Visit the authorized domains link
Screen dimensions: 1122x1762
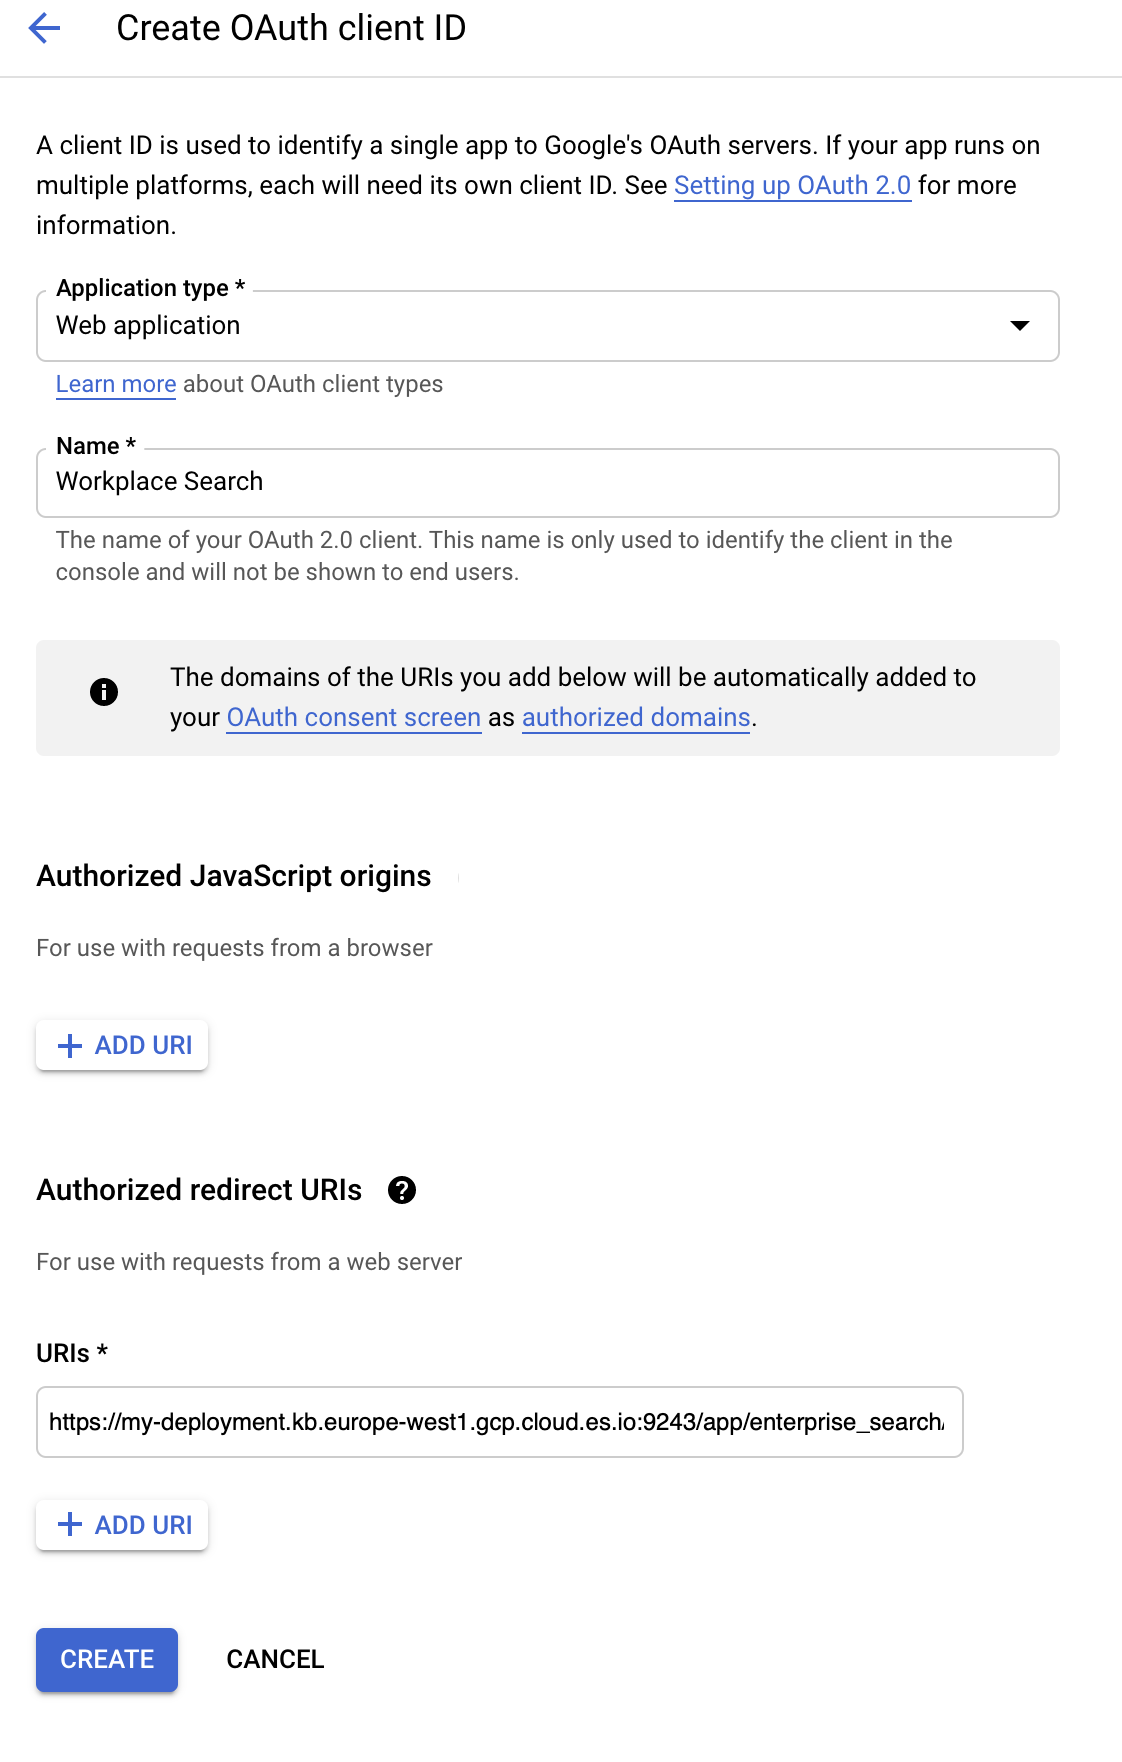(636, 718)
